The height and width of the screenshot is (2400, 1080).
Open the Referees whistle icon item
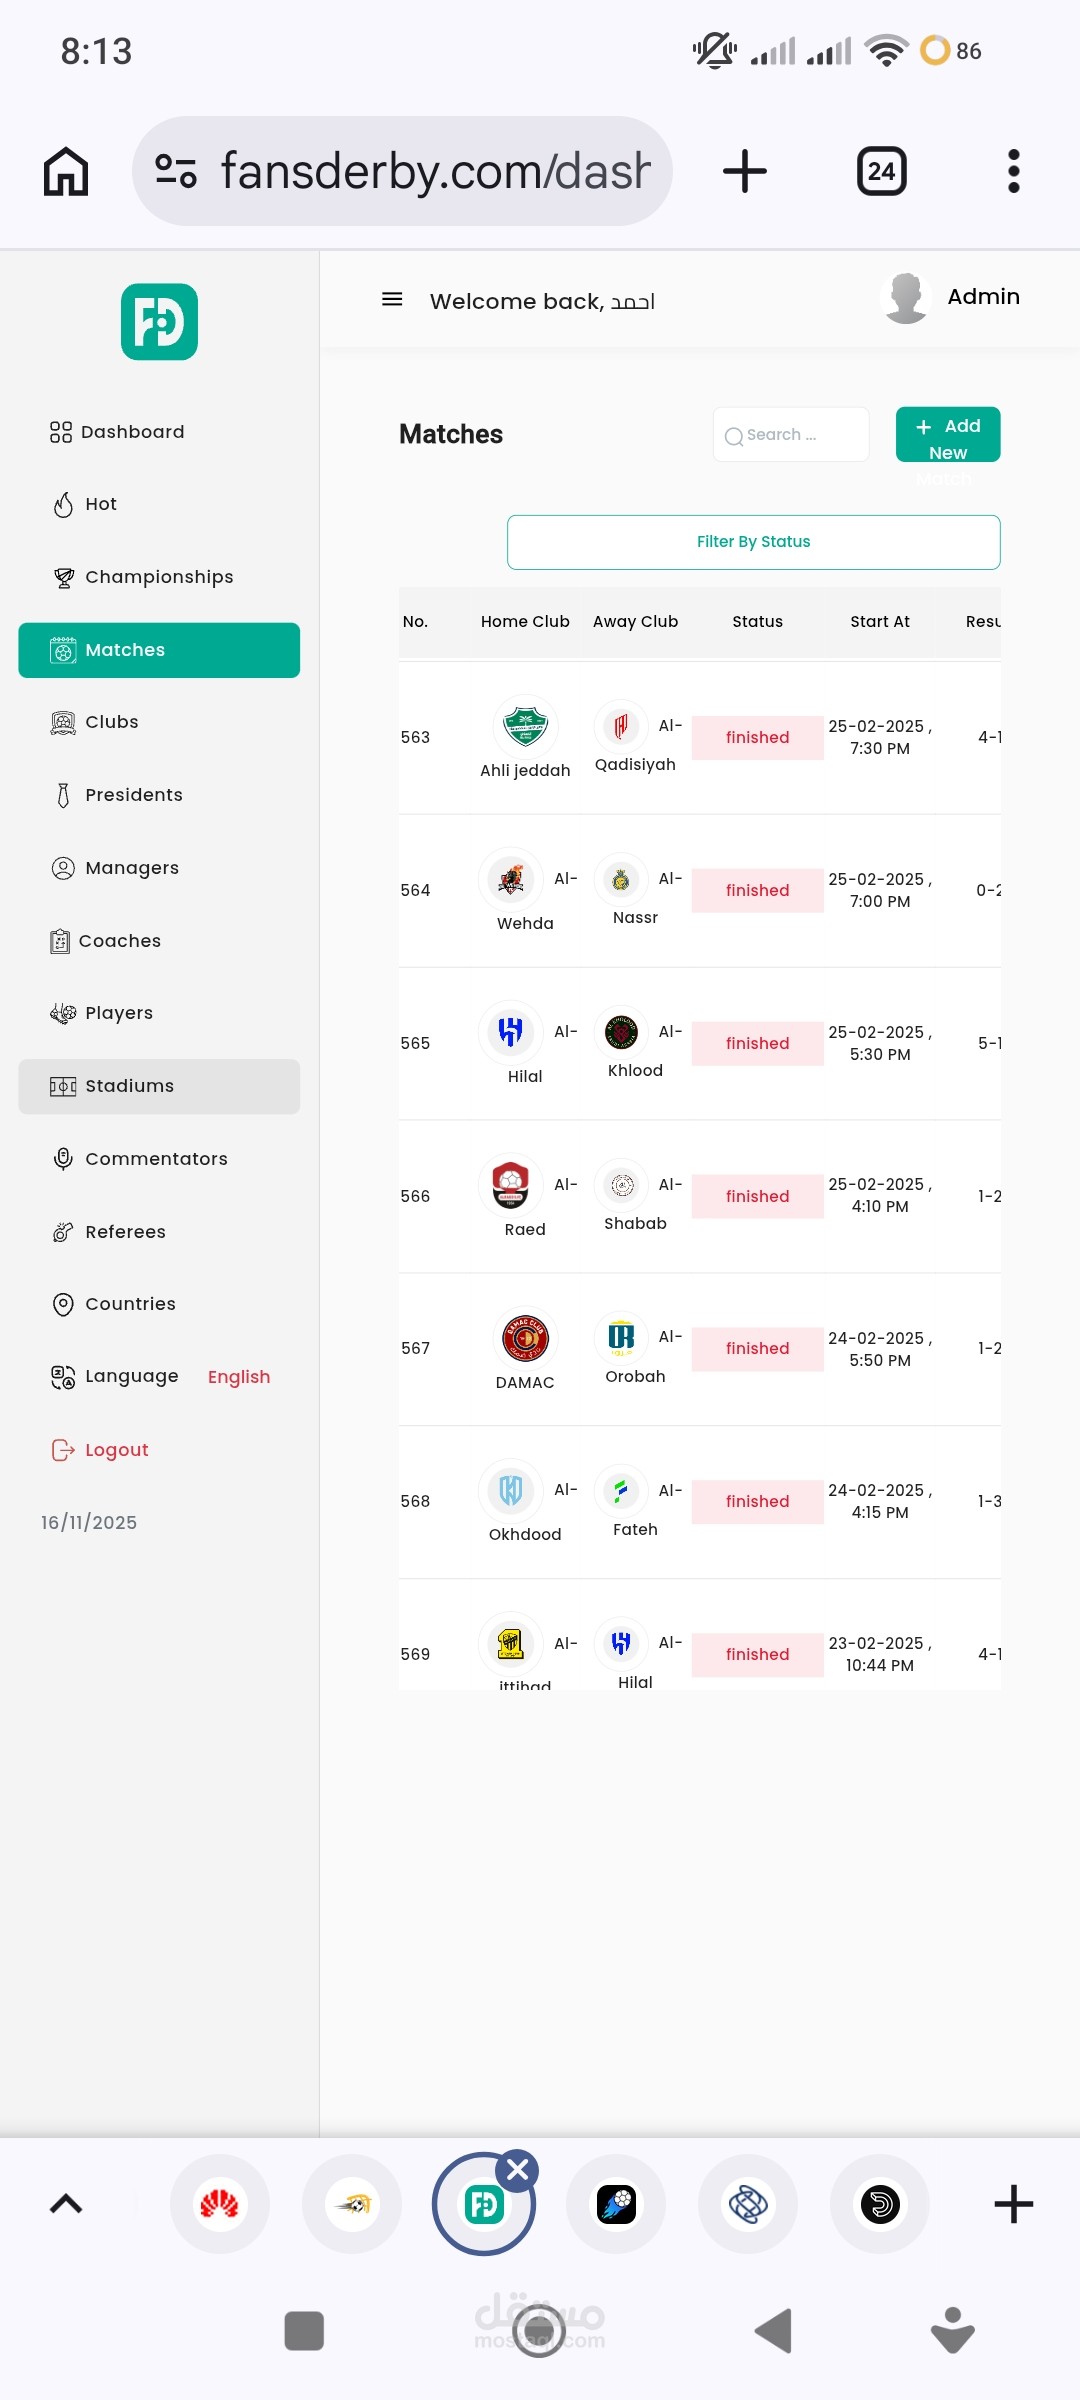63,1232
